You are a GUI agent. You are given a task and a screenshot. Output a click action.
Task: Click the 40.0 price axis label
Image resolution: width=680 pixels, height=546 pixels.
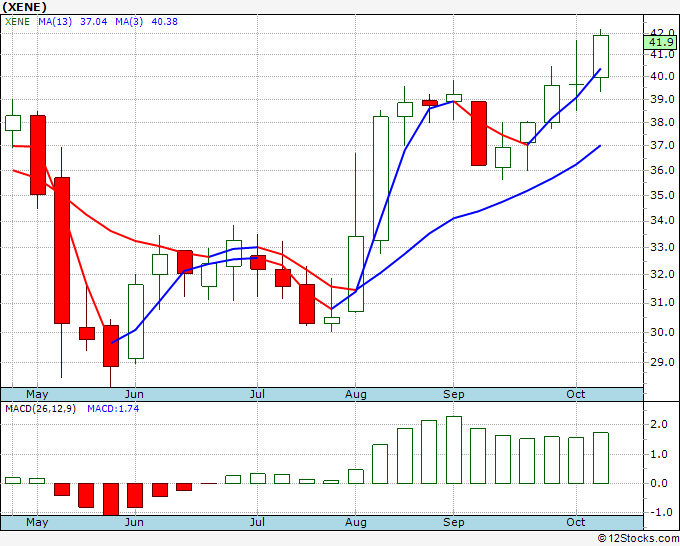[663, 76]
